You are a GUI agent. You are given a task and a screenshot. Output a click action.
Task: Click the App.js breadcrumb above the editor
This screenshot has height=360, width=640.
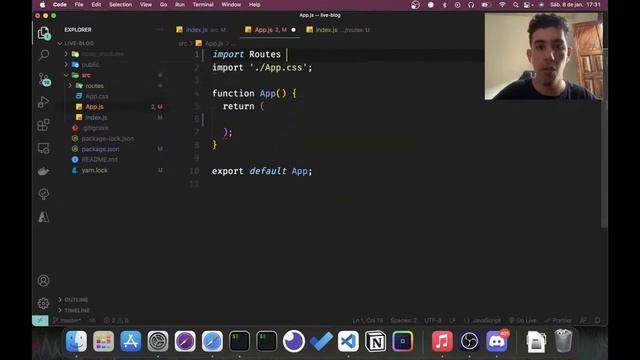pos(214,43)
